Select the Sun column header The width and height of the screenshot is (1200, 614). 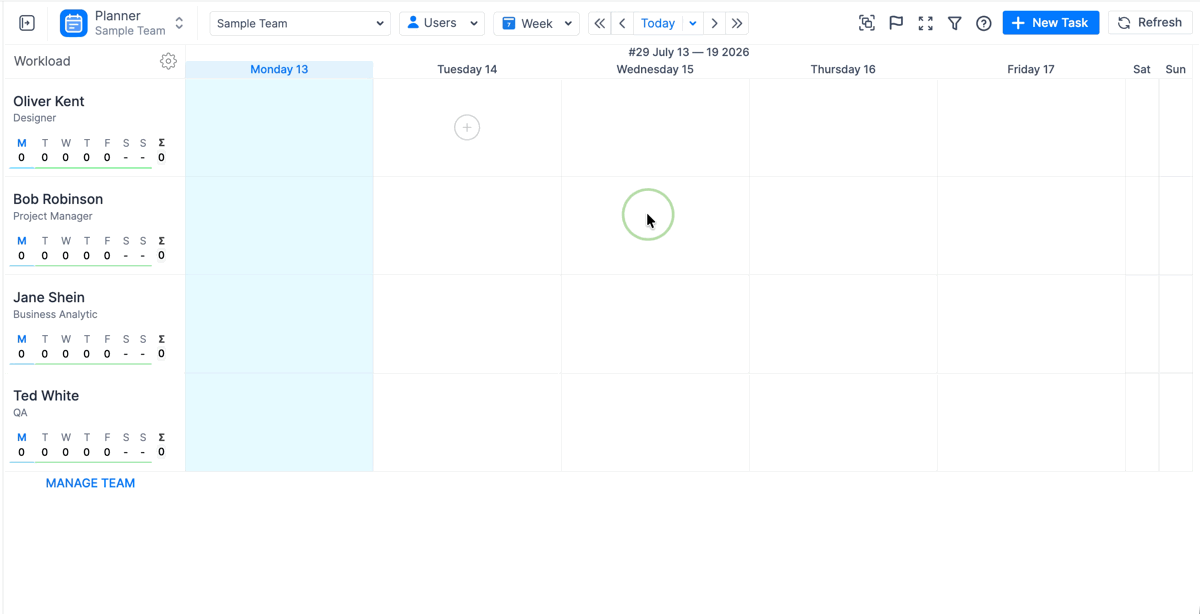(x=1176, y=69)
